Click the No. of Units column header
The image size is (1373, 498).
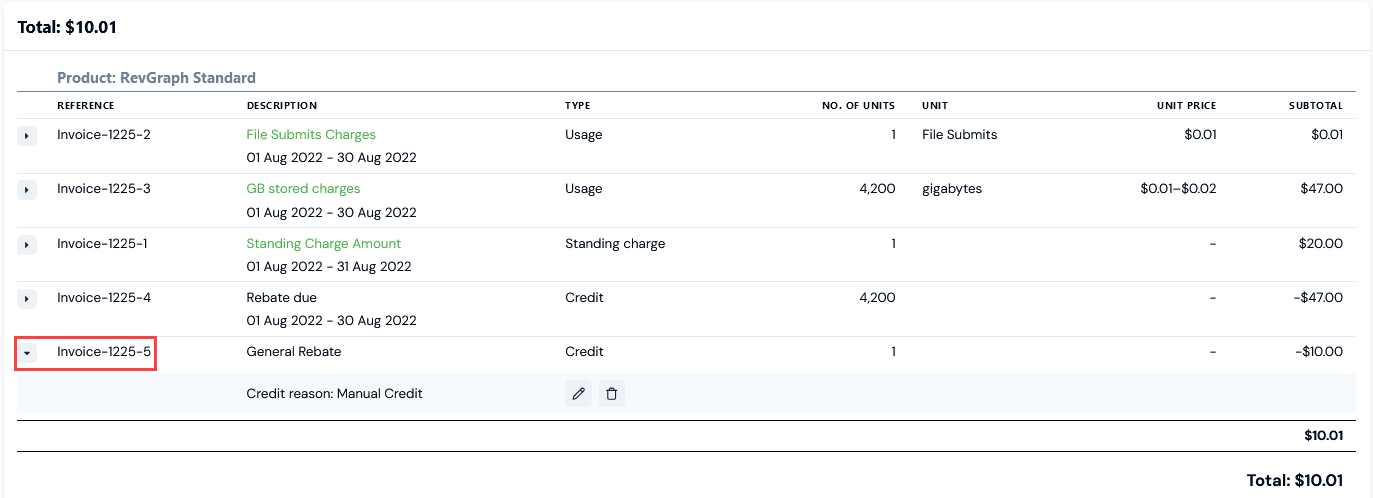click(859, 105)
